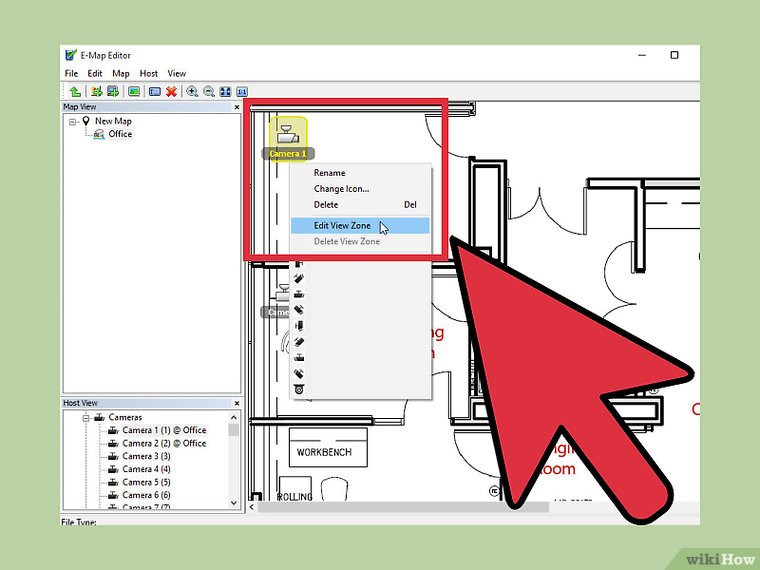
Task: Select Office in the Map View tree
Action: click(x=119, y=134)
